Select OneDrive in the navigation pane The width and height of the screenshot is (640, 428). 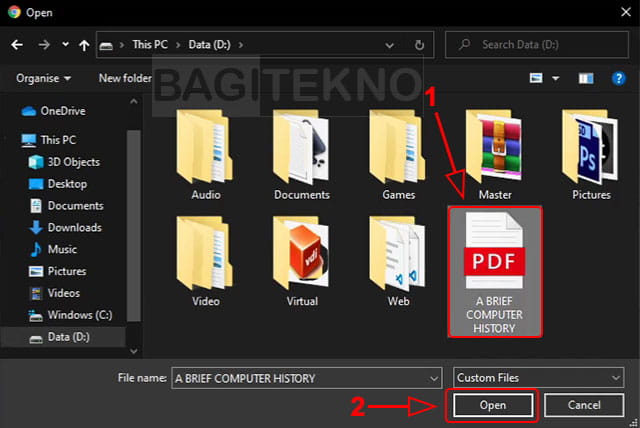pos(53,111)
